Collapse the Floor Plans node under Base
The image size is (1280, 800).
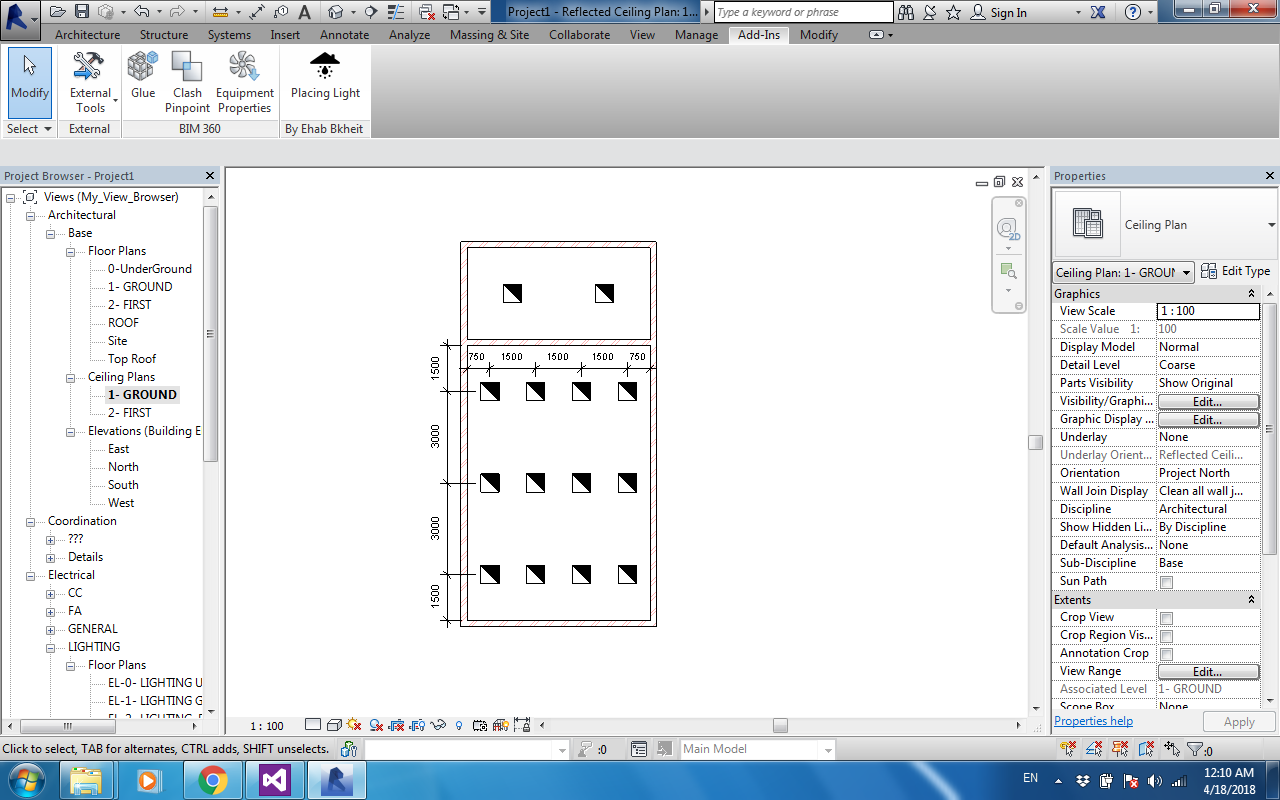click(70, 251)
